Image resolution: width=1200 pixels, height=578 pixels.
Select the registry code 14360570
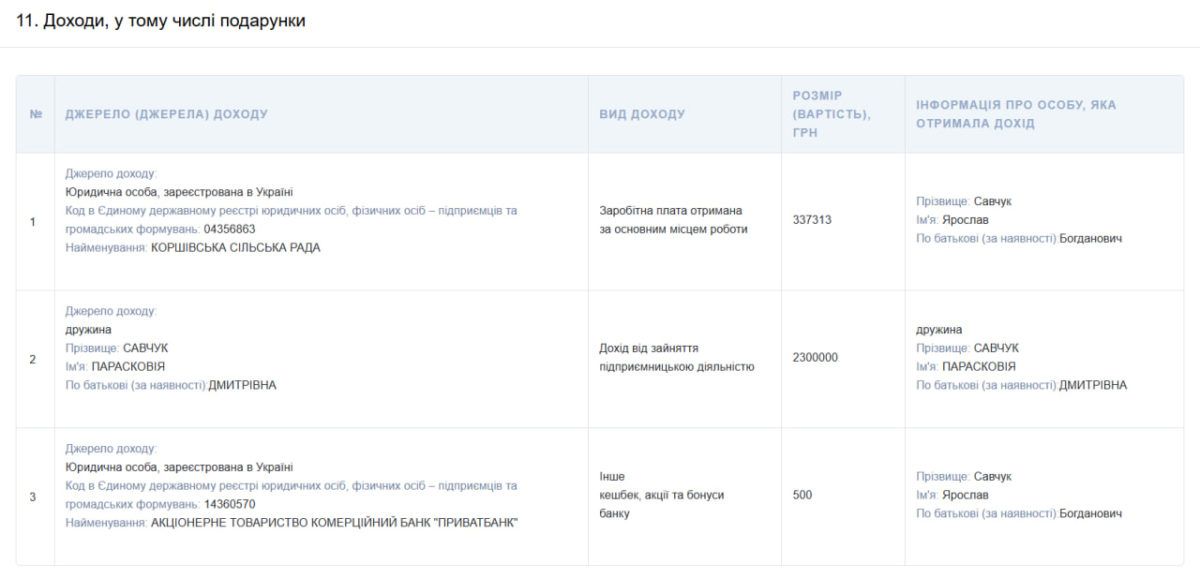click(229, 504)
